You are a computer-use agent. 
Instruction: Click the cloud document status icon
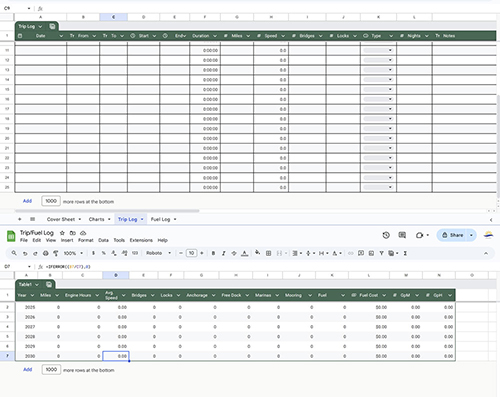coord(83,233)
